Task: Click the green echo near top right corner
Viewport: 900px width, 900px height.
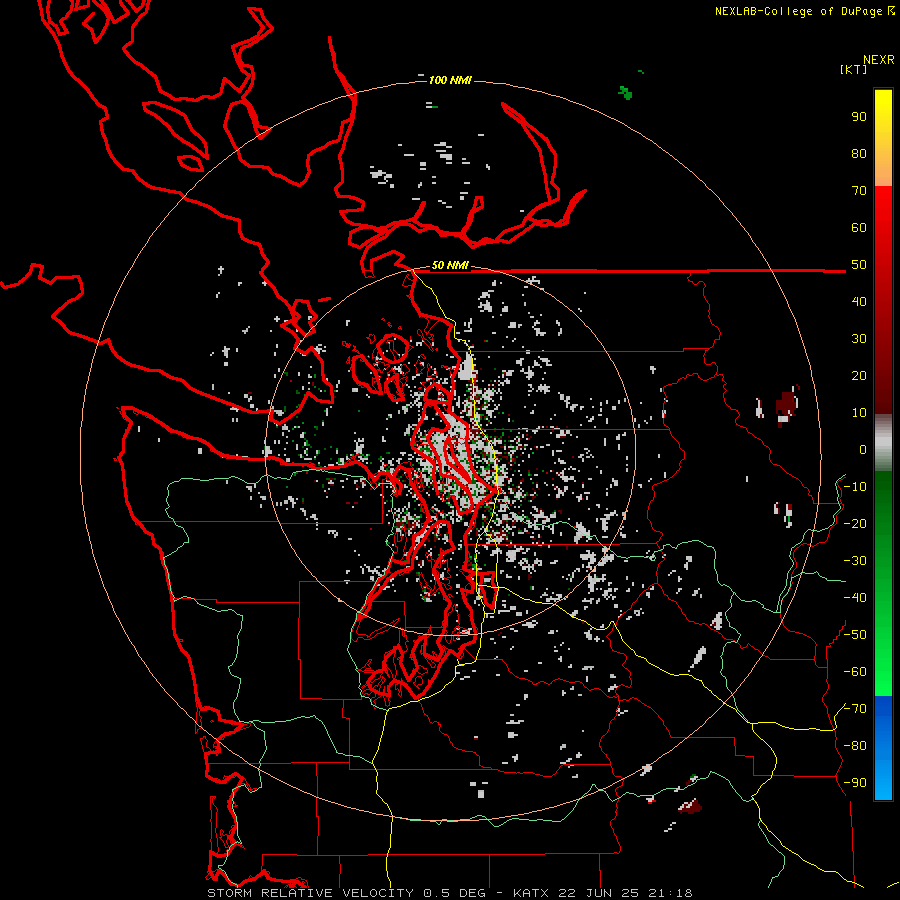Action: tap(626, 92)
